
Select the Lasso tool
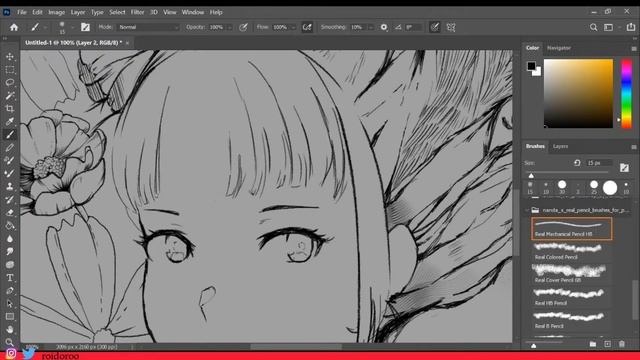[x=10, y=82]
